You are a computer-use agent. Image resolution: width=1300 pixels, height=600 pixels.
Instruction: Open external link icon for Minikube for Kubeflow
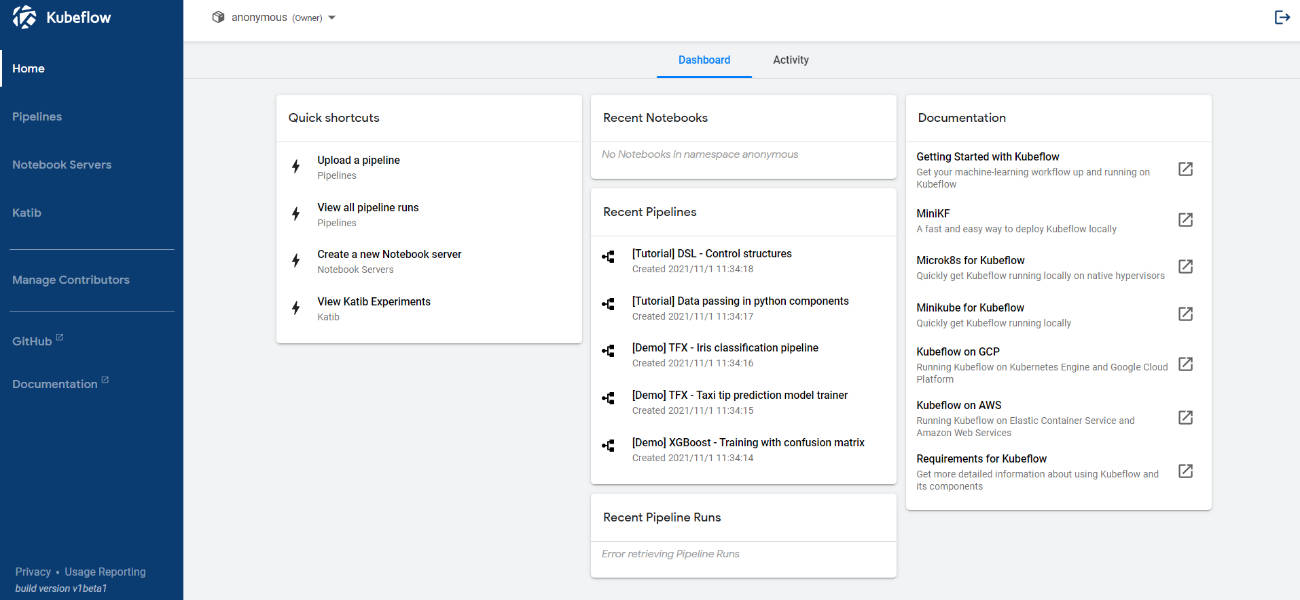click(x=1185, y=313)
